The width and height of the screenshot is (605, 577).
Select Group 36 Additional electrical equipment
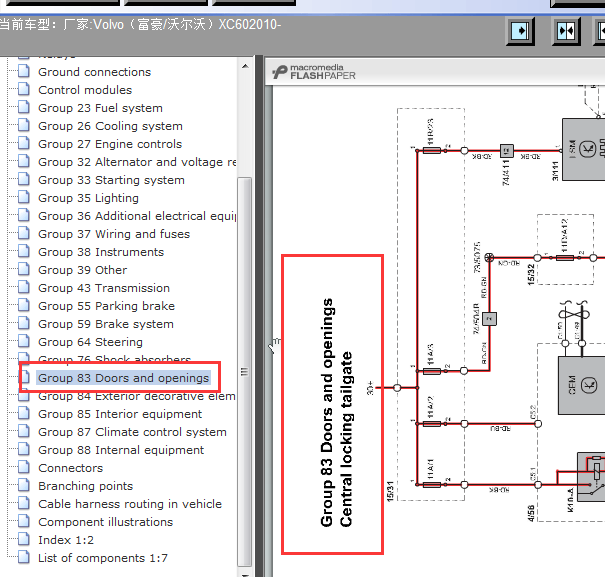point(137,216)
